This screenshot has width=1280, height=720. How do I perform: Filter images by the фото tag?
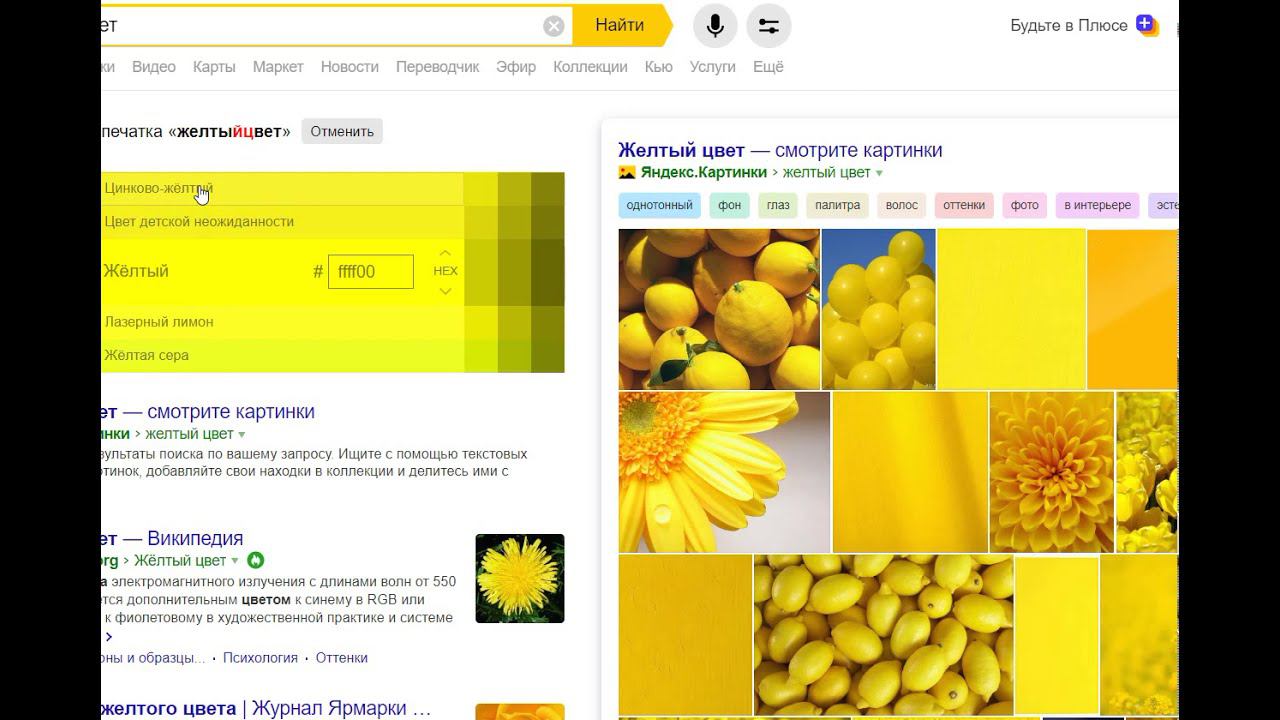(1025, 205)
